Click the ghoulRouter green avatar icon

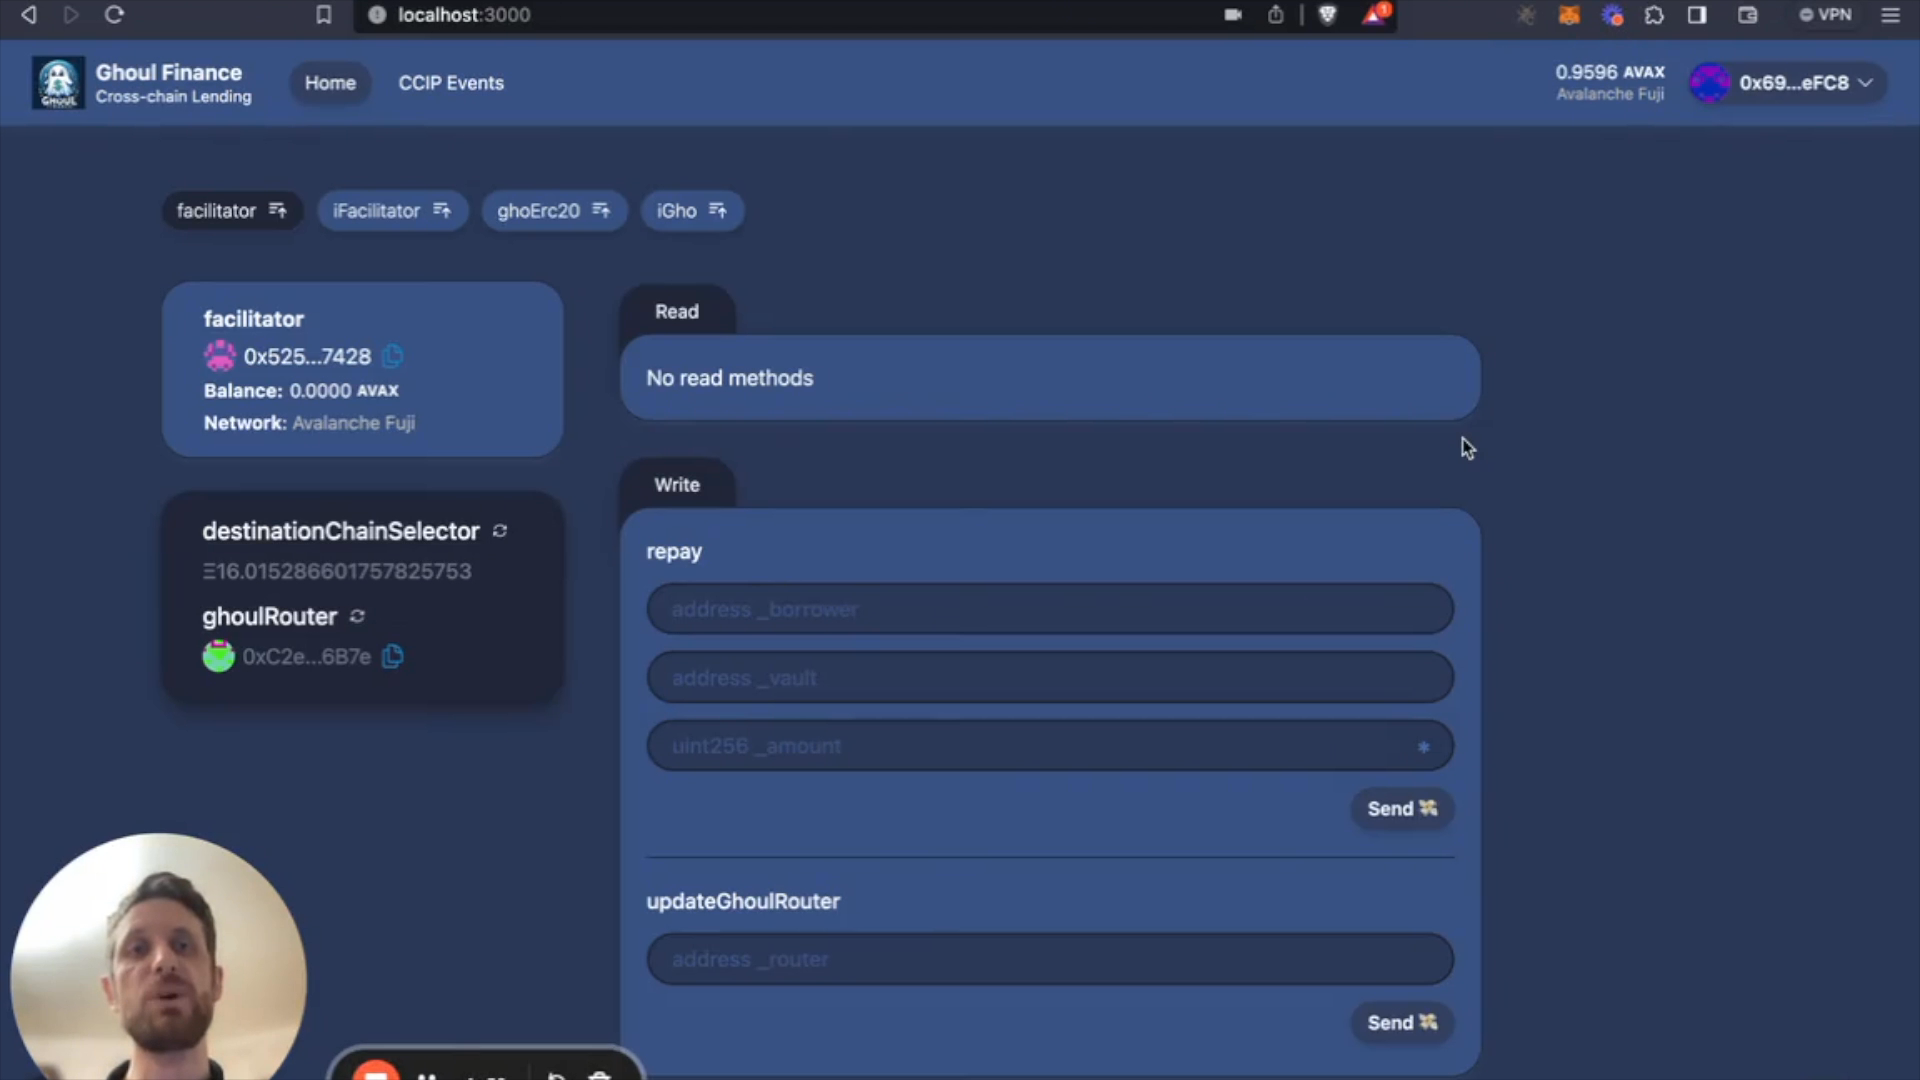point(218,656)
